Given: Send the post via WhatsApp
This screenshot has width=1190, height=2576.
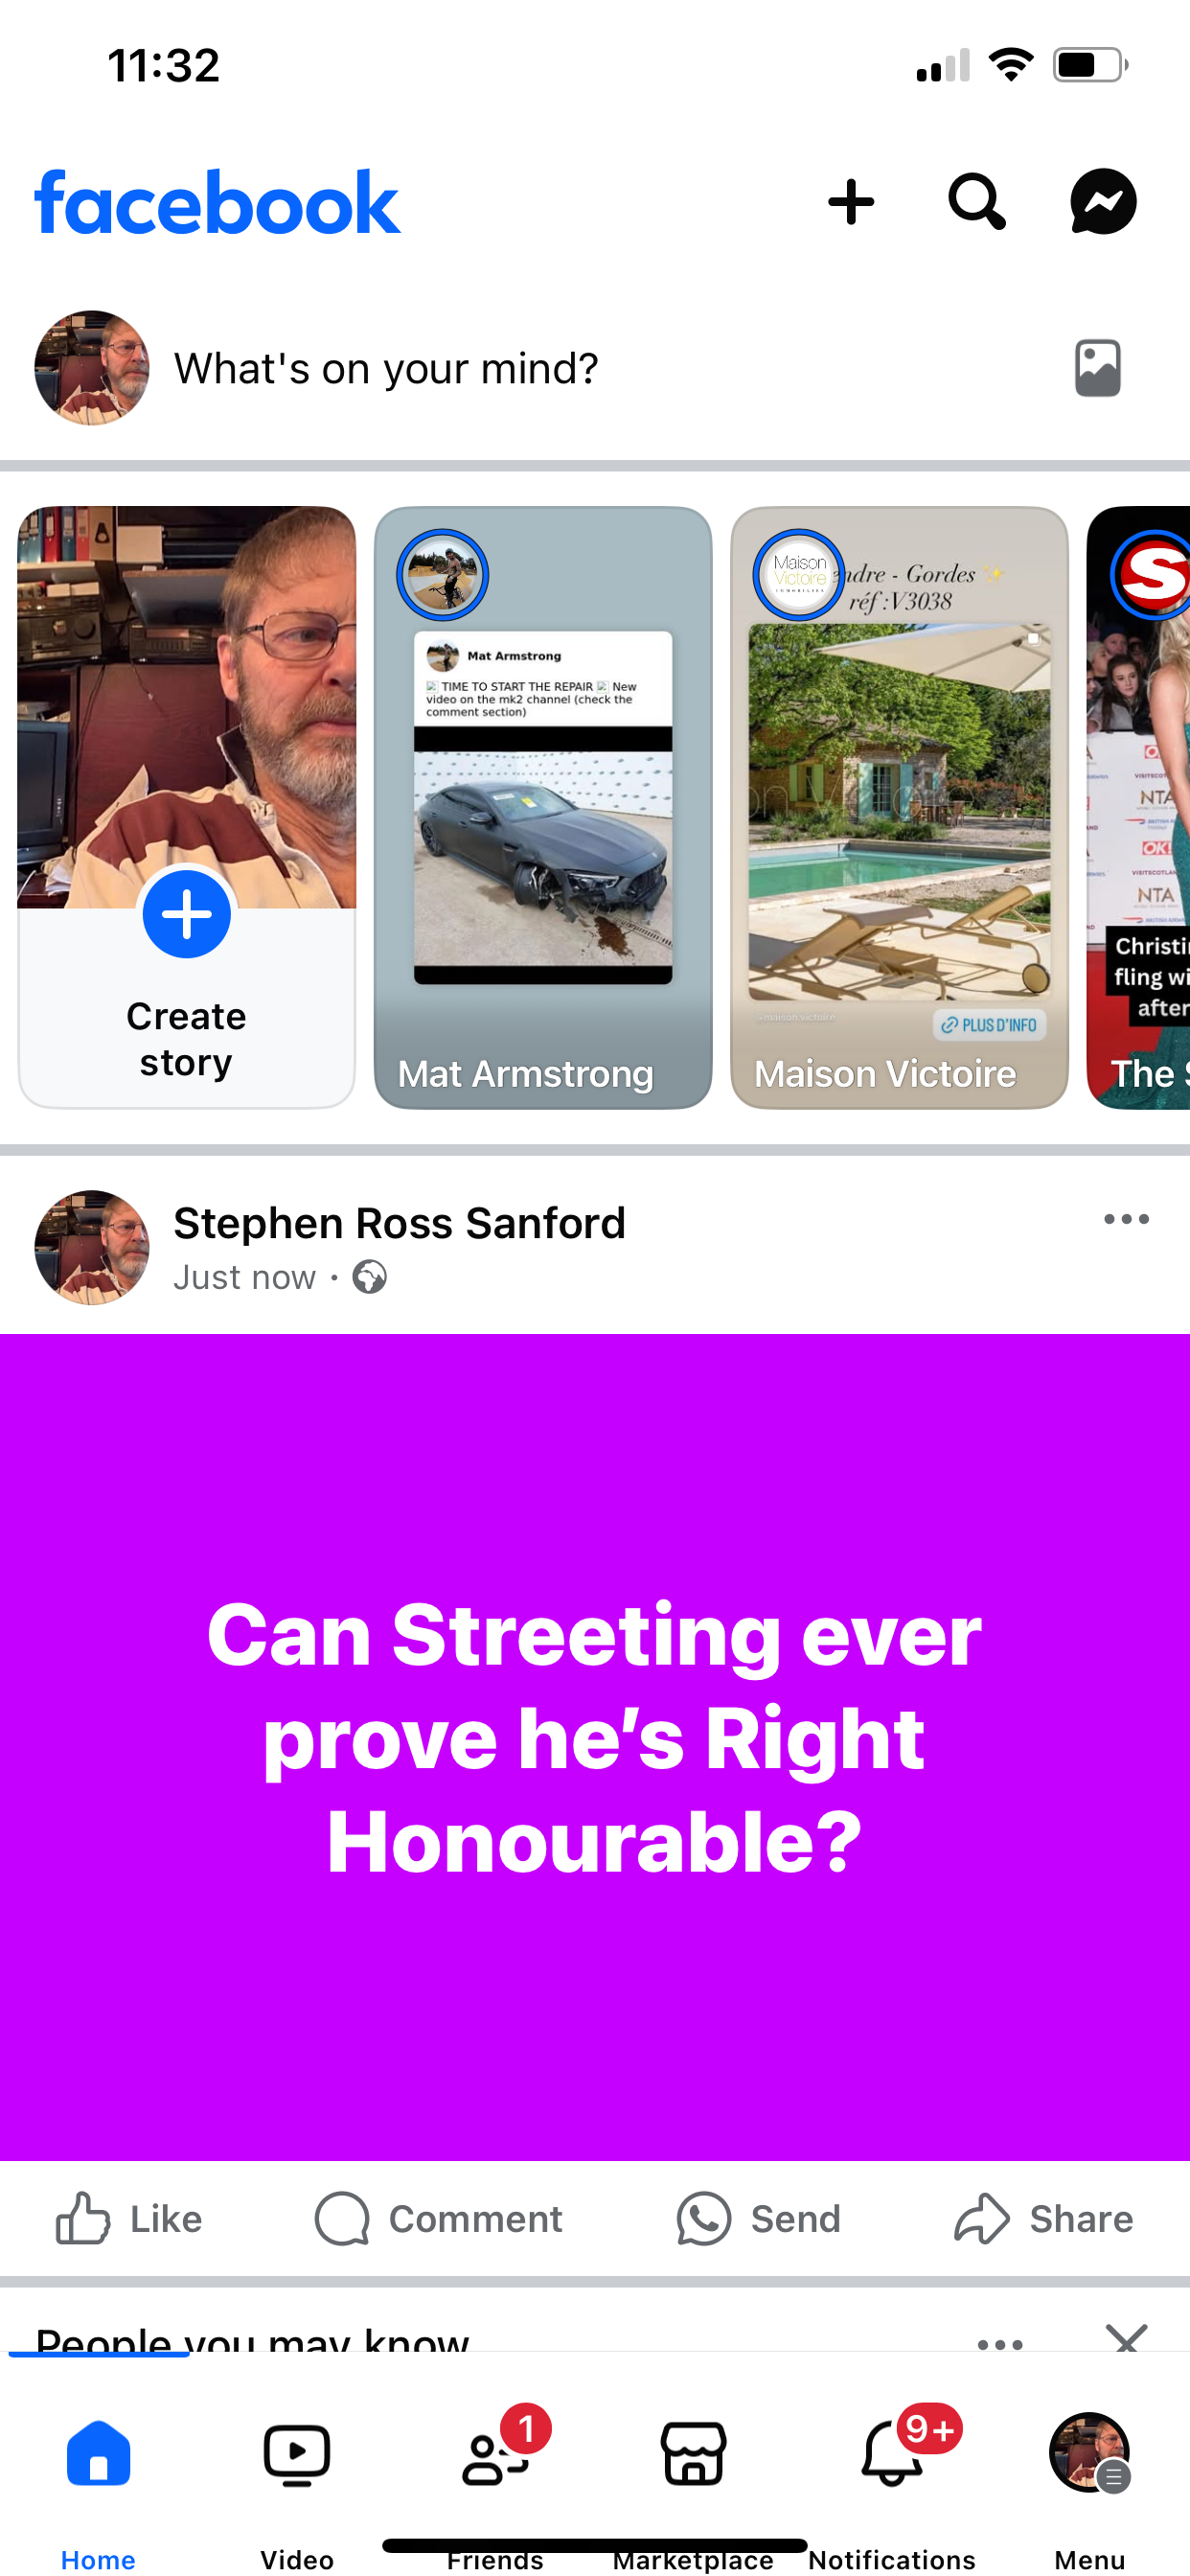Looking at the screenshot, I should (x=758, y=2218).
